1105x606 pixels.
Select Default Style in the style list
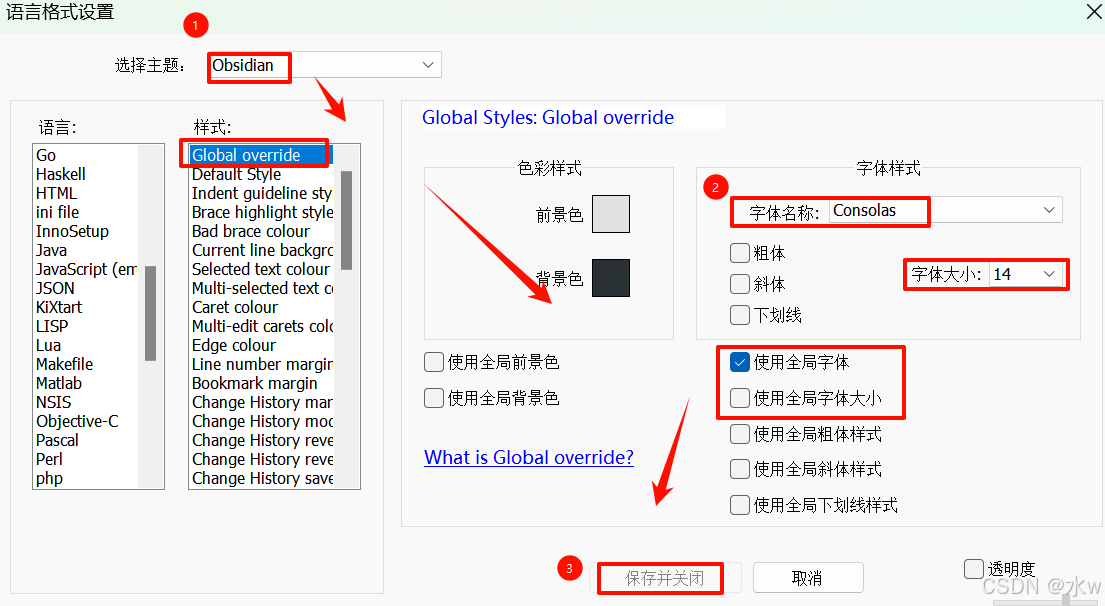pyautogui.click(x=261, y=174)
